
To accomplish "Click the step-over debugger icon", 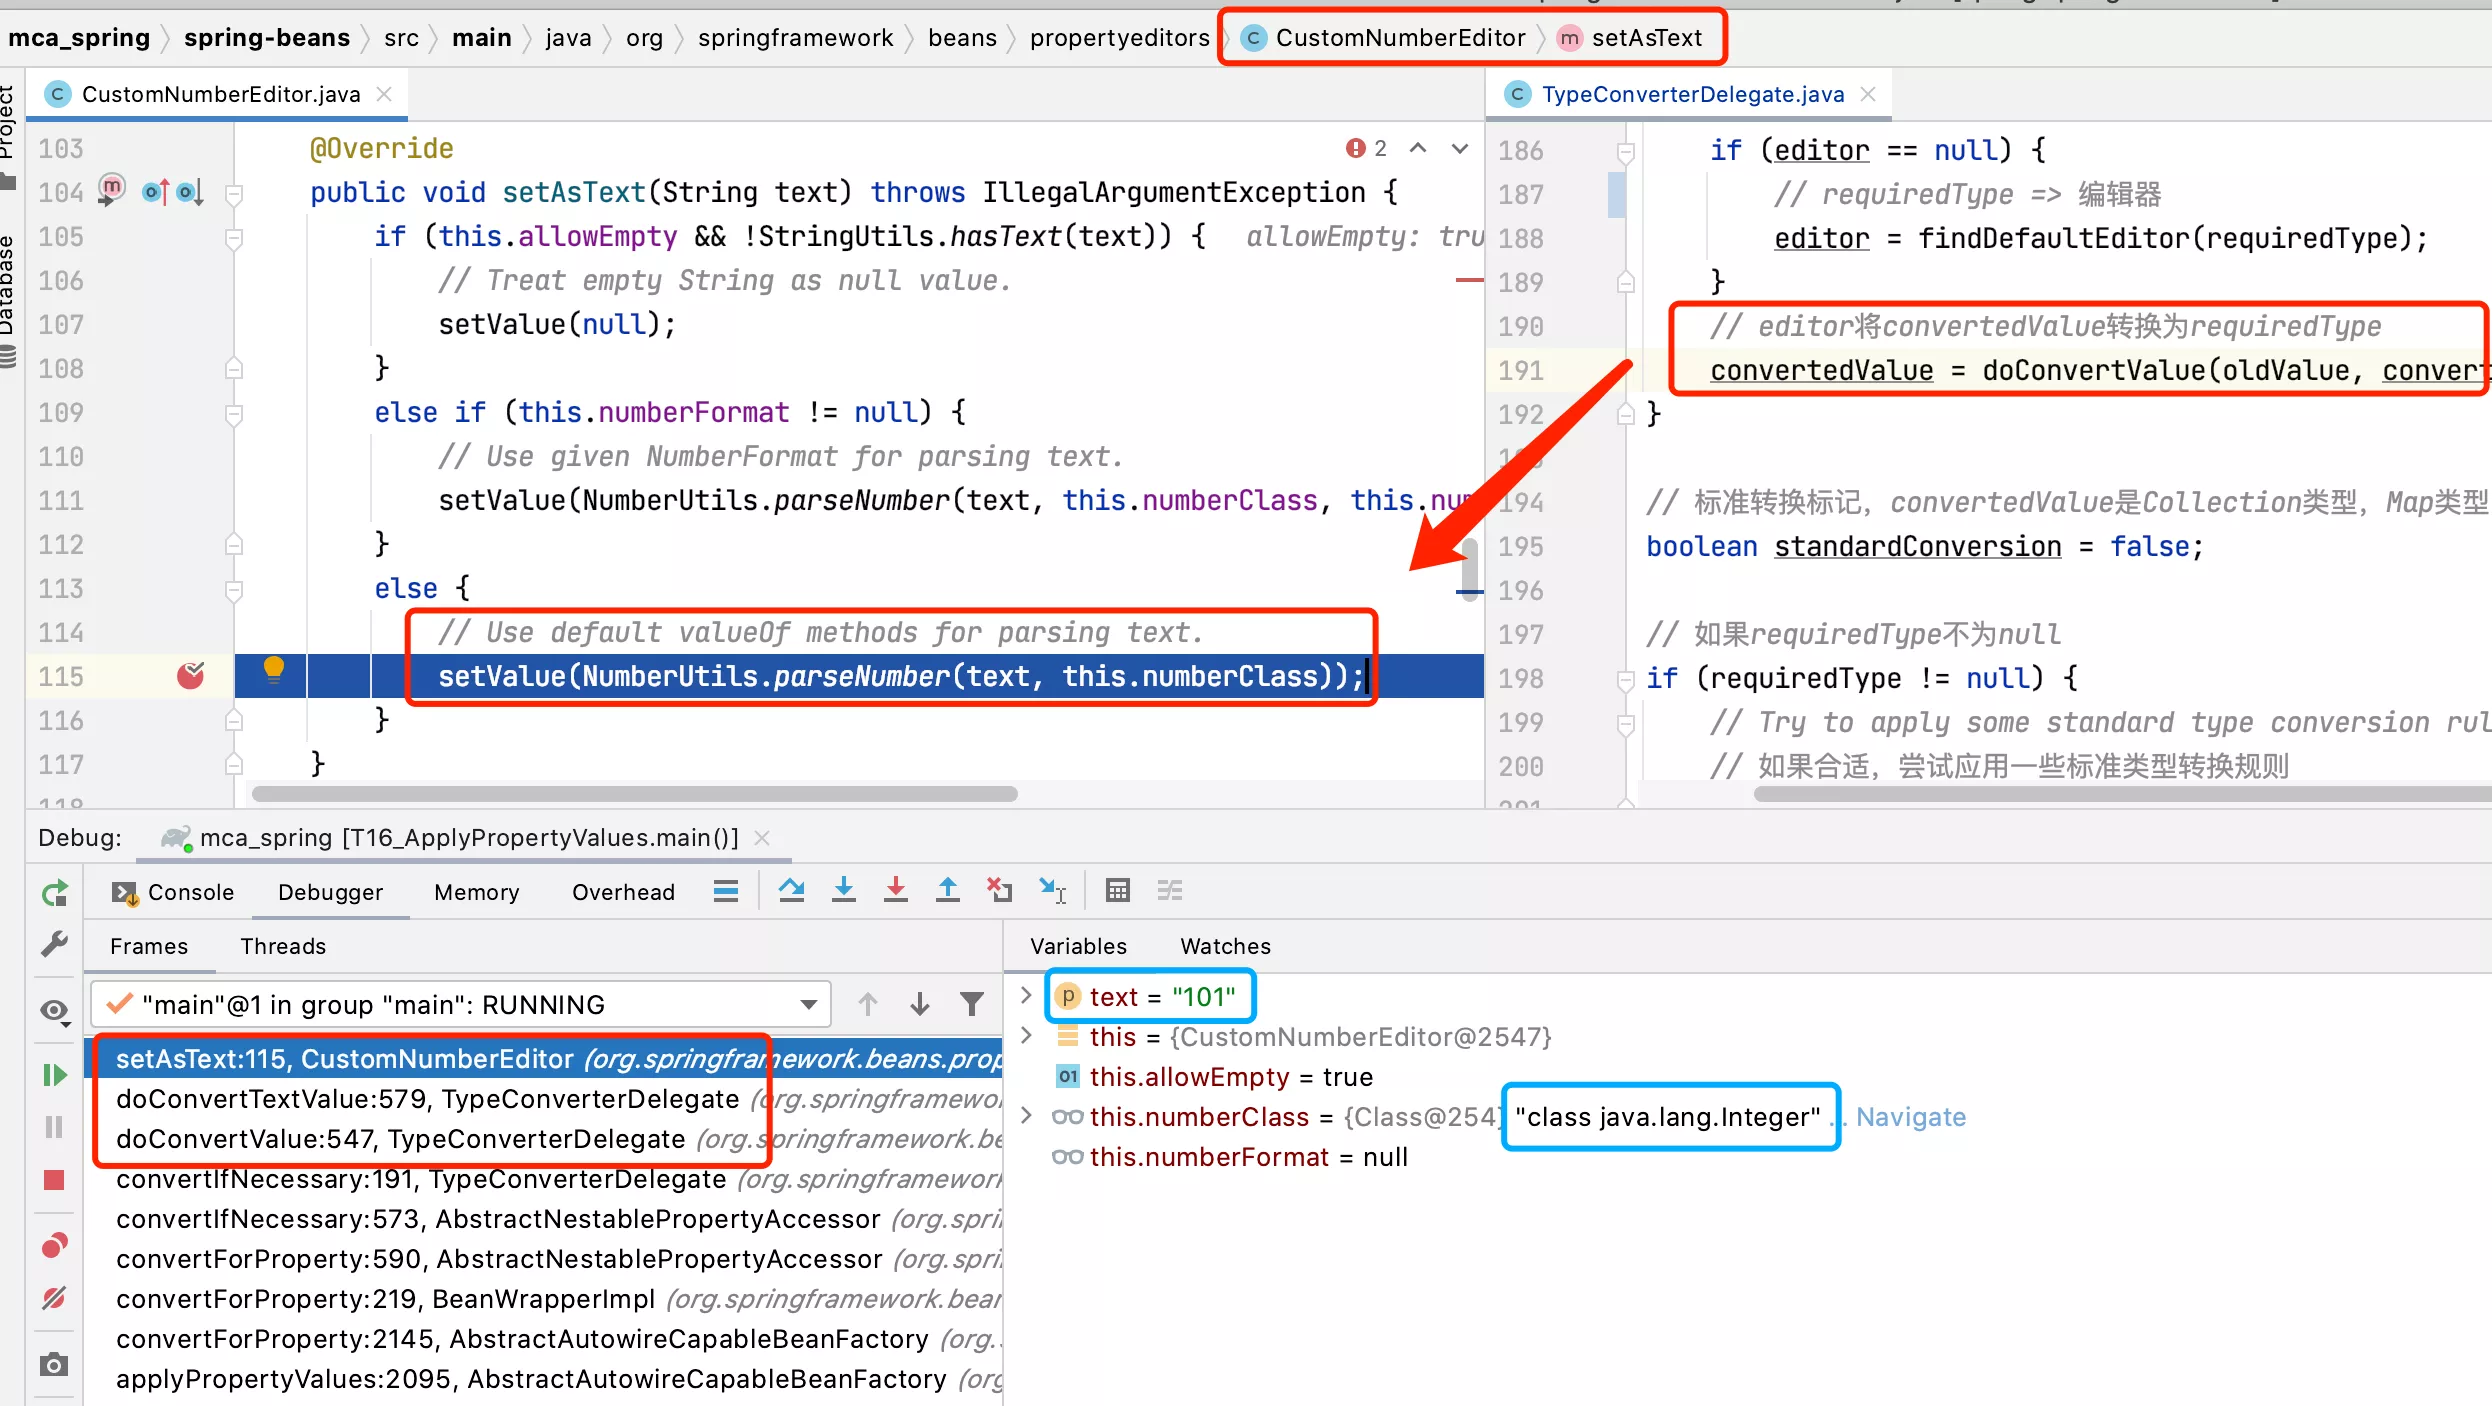I will 791,889.
